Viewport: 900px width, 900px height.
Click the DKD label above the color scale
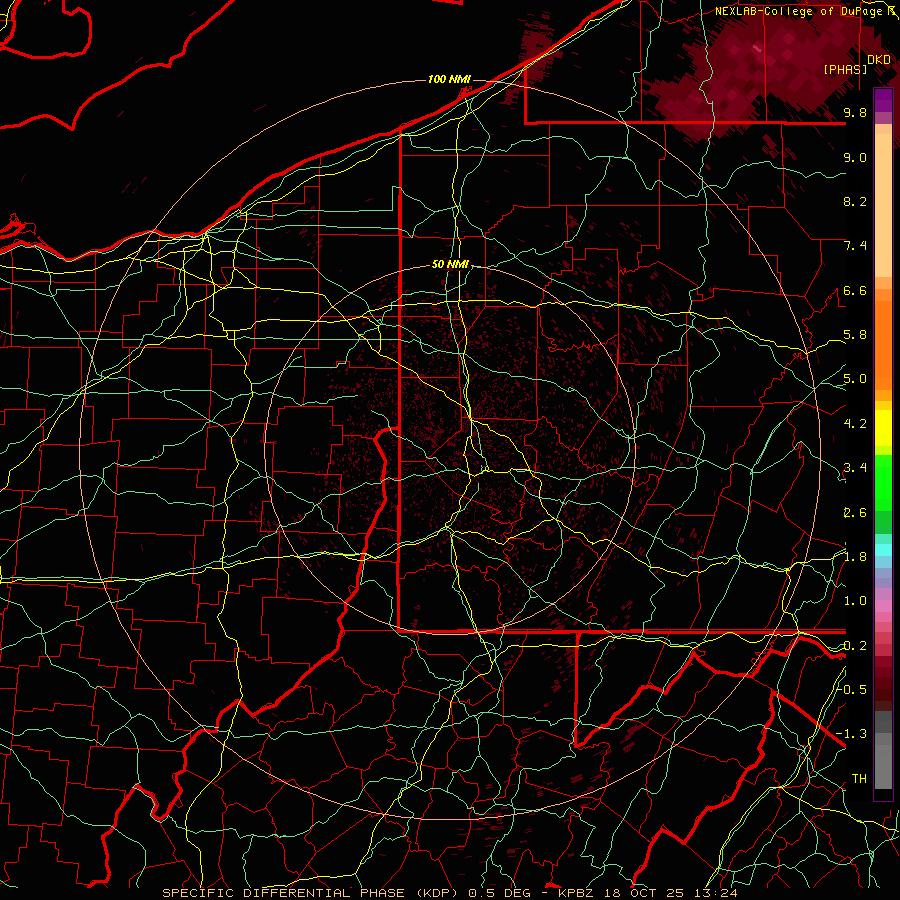click(x=879, y=60)
